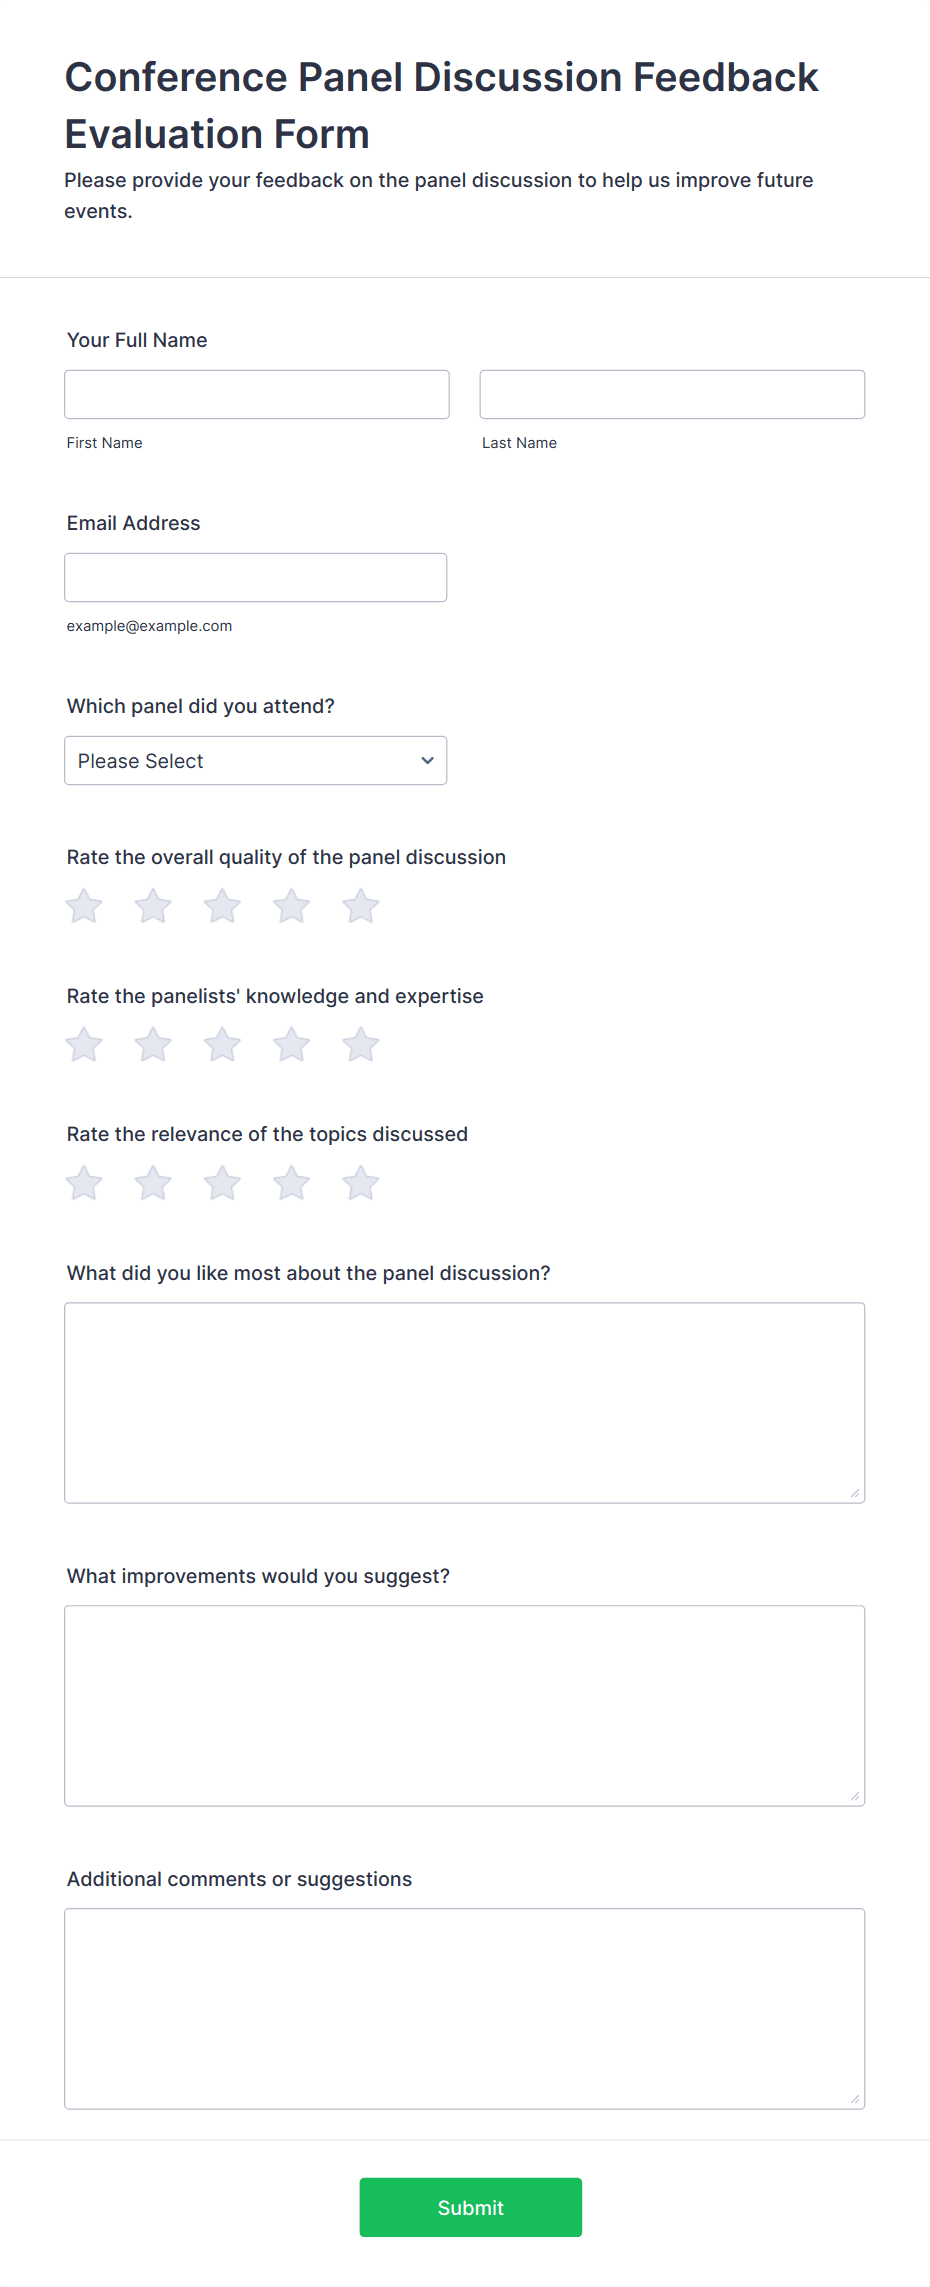Submit the feedback form
Screen dimensions: 930x2287
470,2207
